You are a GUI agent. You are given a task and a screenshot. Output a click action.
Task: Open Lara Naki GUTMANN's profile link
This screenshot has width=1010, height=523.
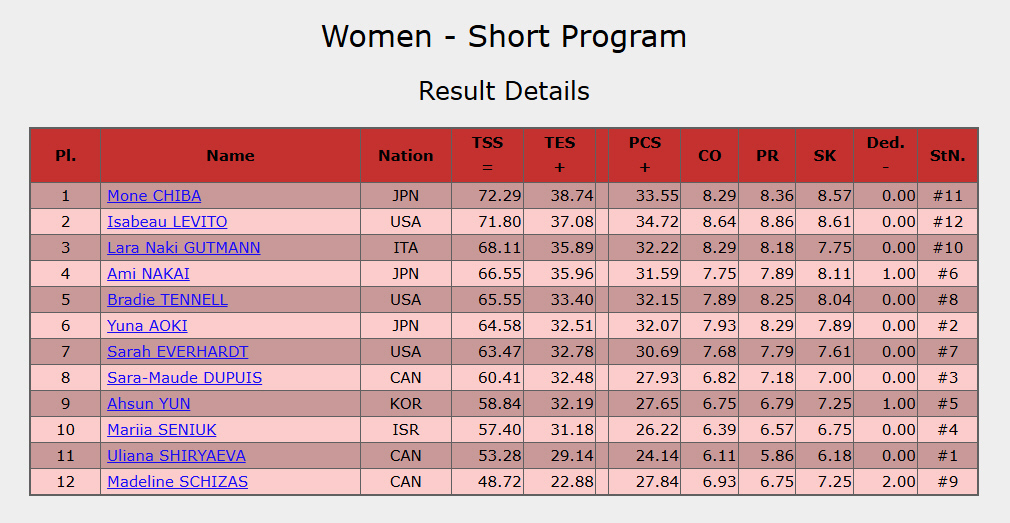[184, 248]
